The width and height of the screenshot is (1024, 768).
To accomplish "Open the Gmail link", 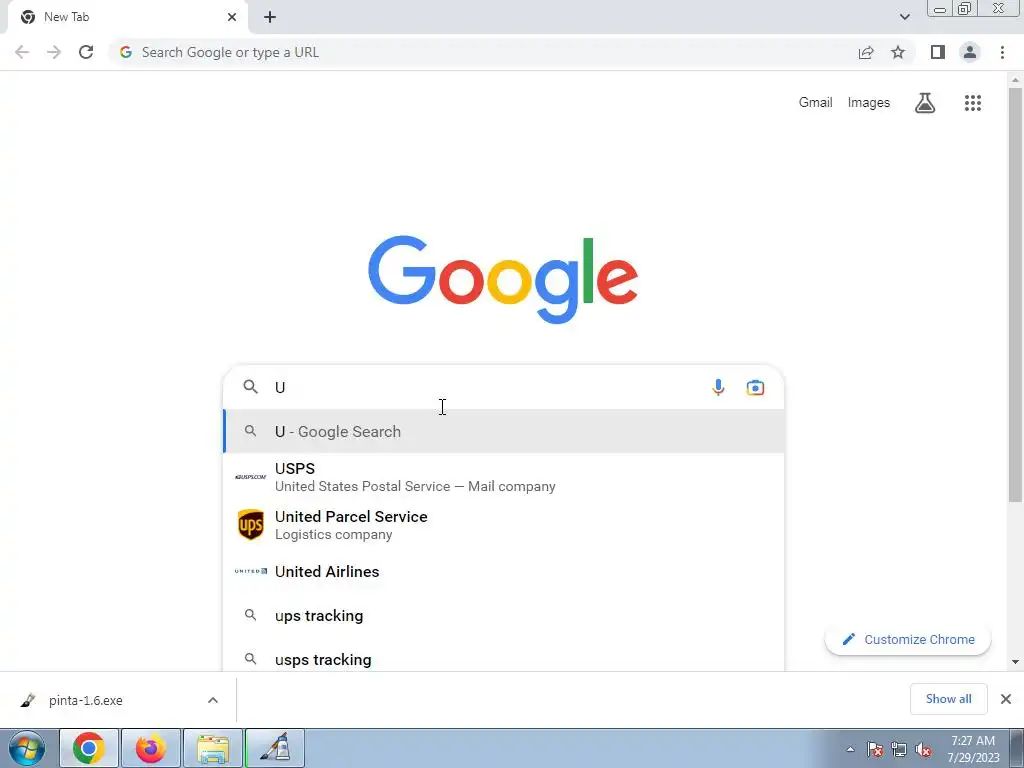I will pos(815,103).
